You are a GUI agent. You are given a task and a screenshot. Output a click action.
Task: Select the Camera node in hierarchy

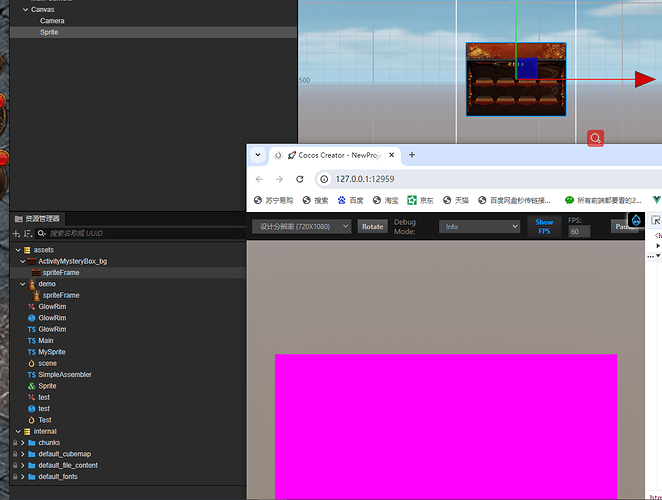point(52,21)
